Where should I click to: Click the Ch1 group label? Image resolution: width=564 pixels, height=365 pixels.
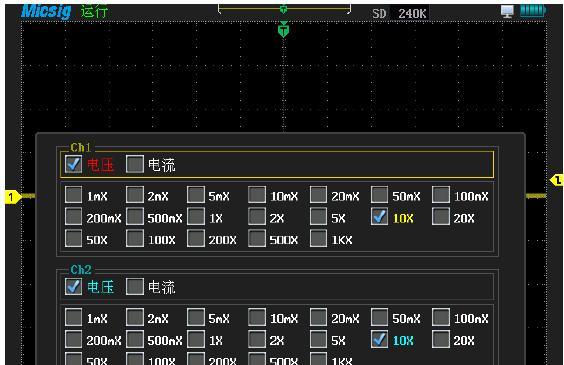point(81,147)
